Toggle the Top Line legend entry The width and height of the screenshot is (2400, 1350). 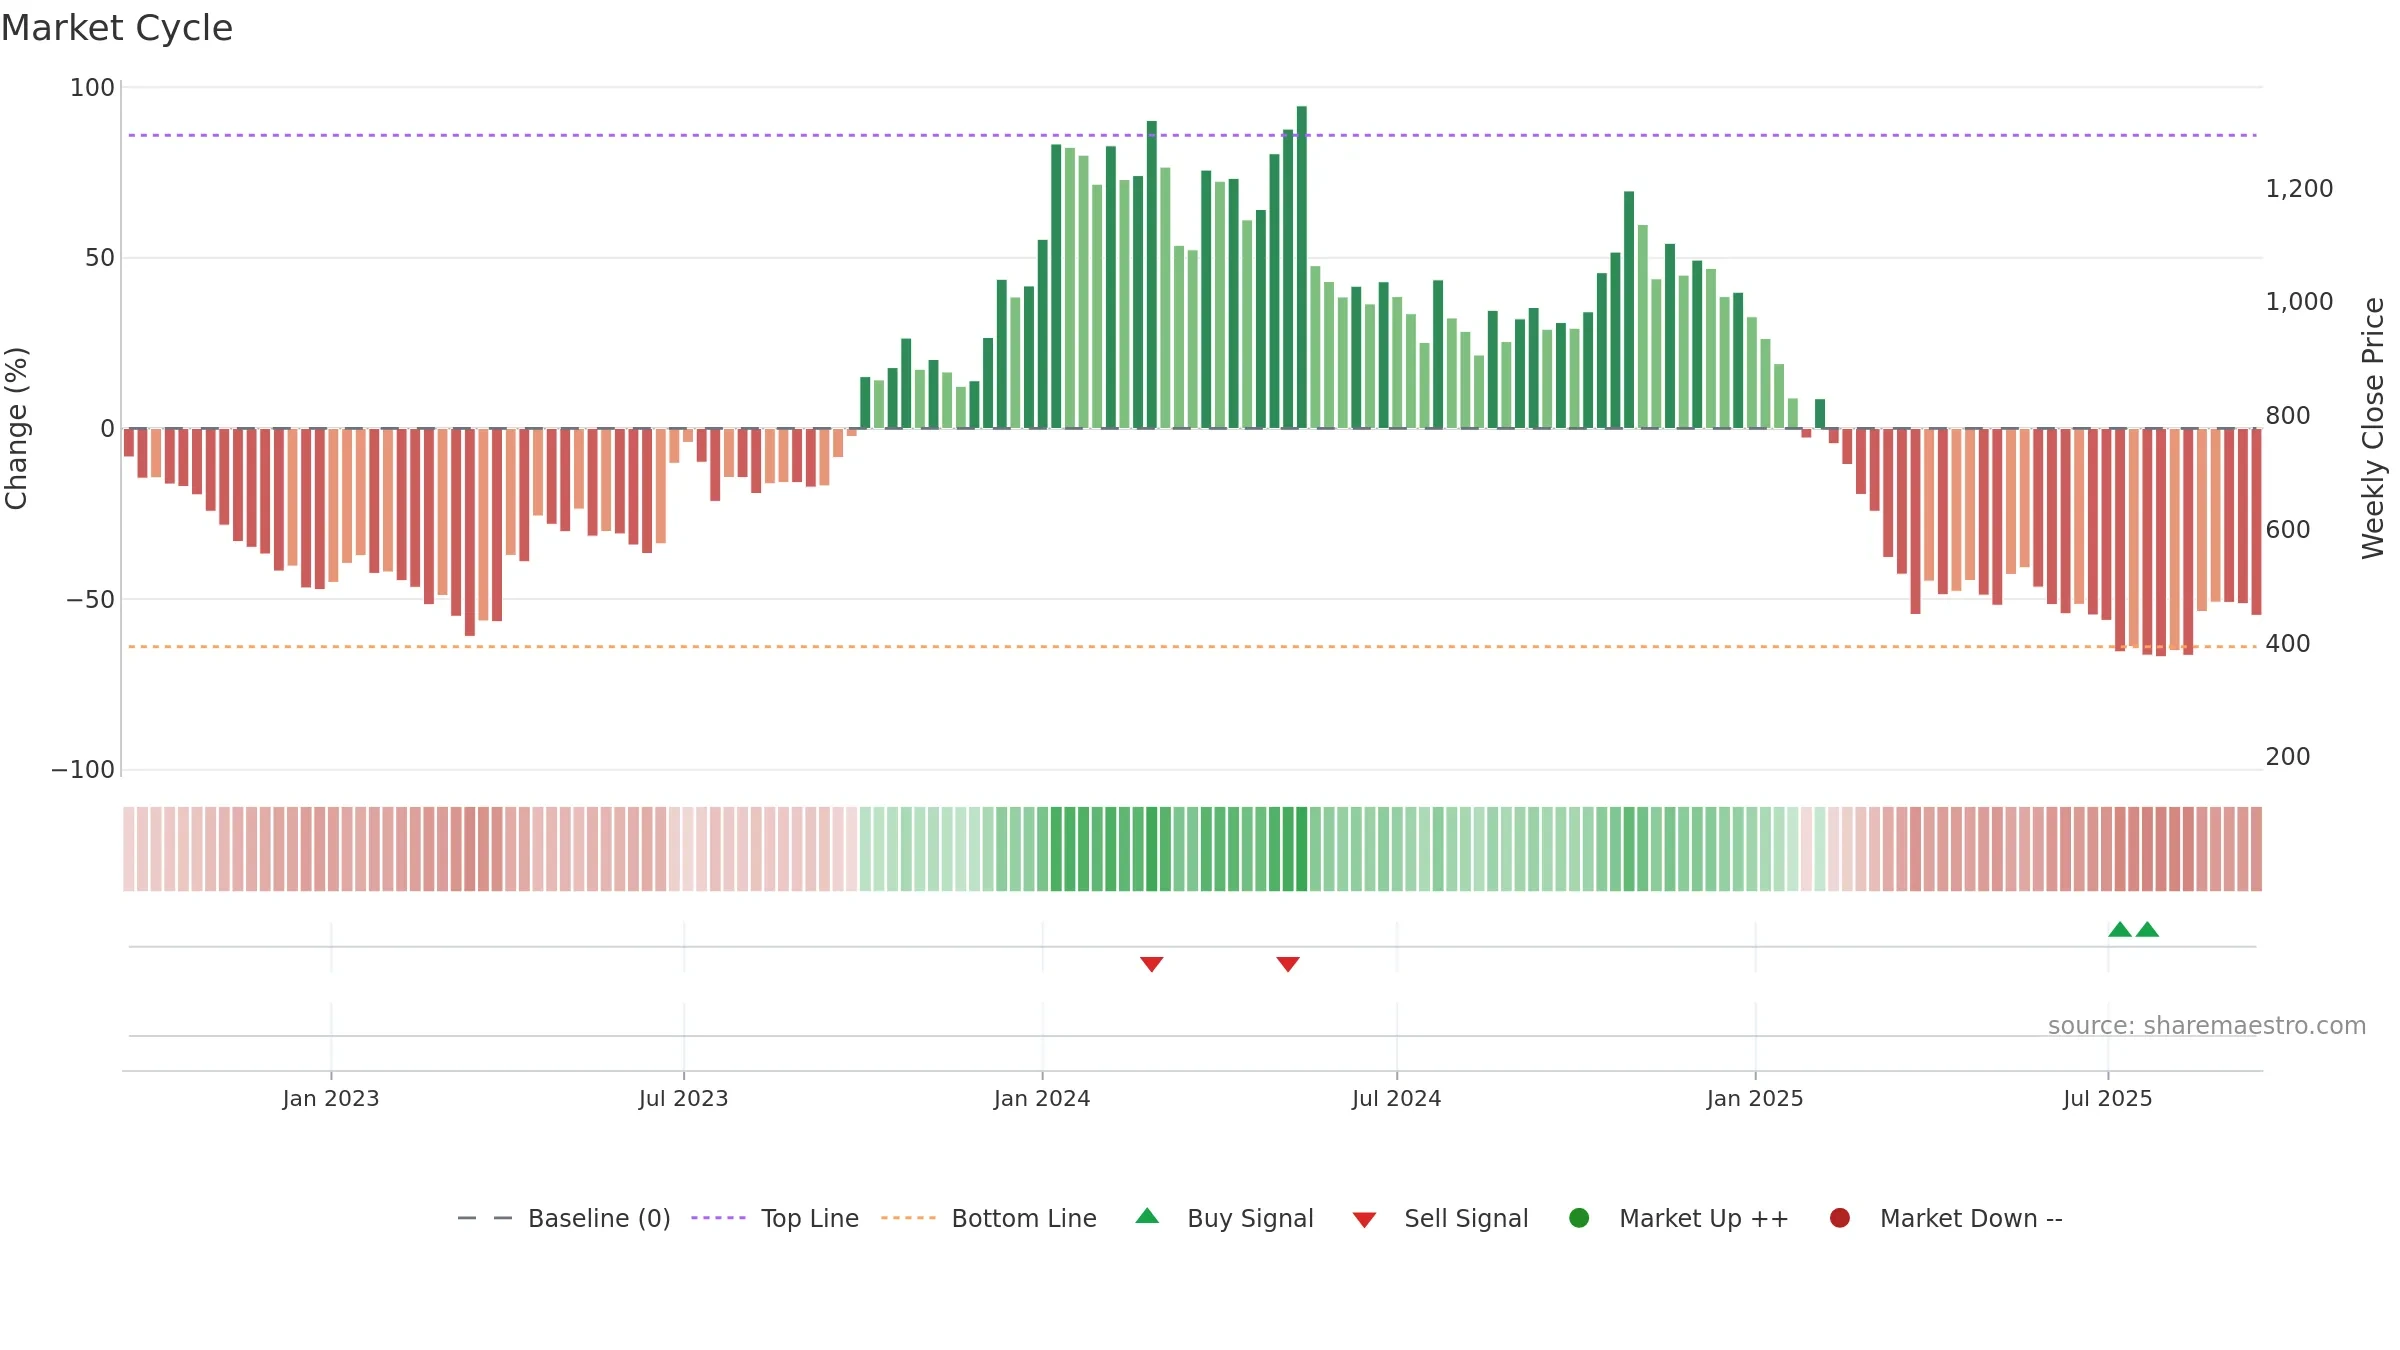pyautogui.click(x=775, y=1218)
